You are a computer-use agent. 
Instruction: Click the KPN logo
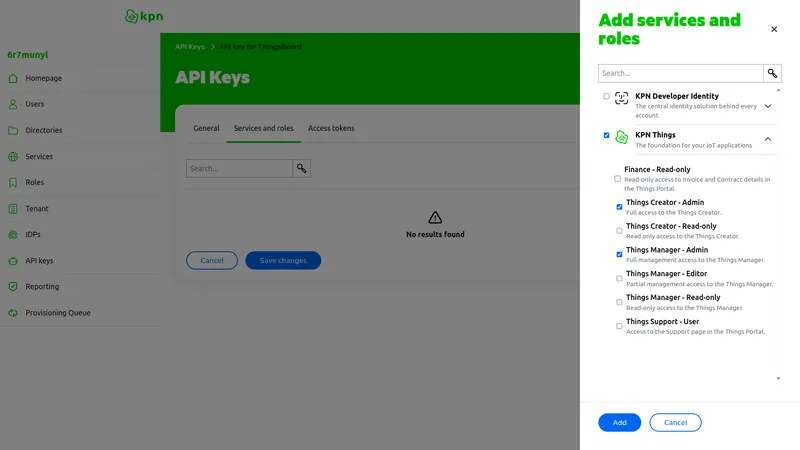click(144, 16)
